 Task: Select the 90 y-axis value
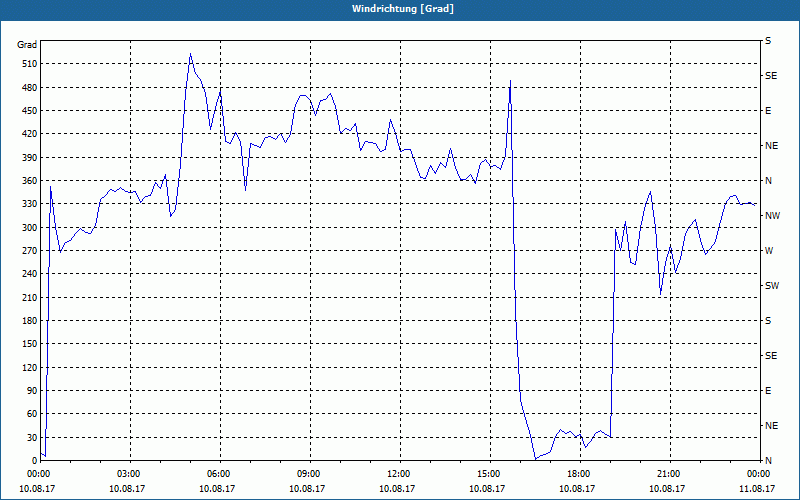[32, 391]
